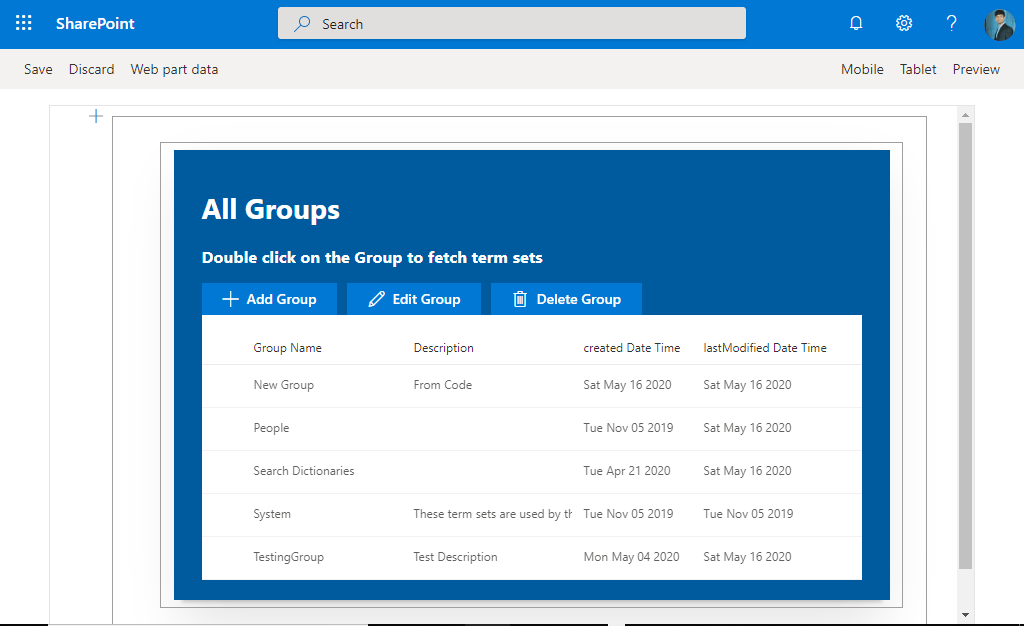Open Preview mode
Screen dimensions: 1024x626
[976, 69]
